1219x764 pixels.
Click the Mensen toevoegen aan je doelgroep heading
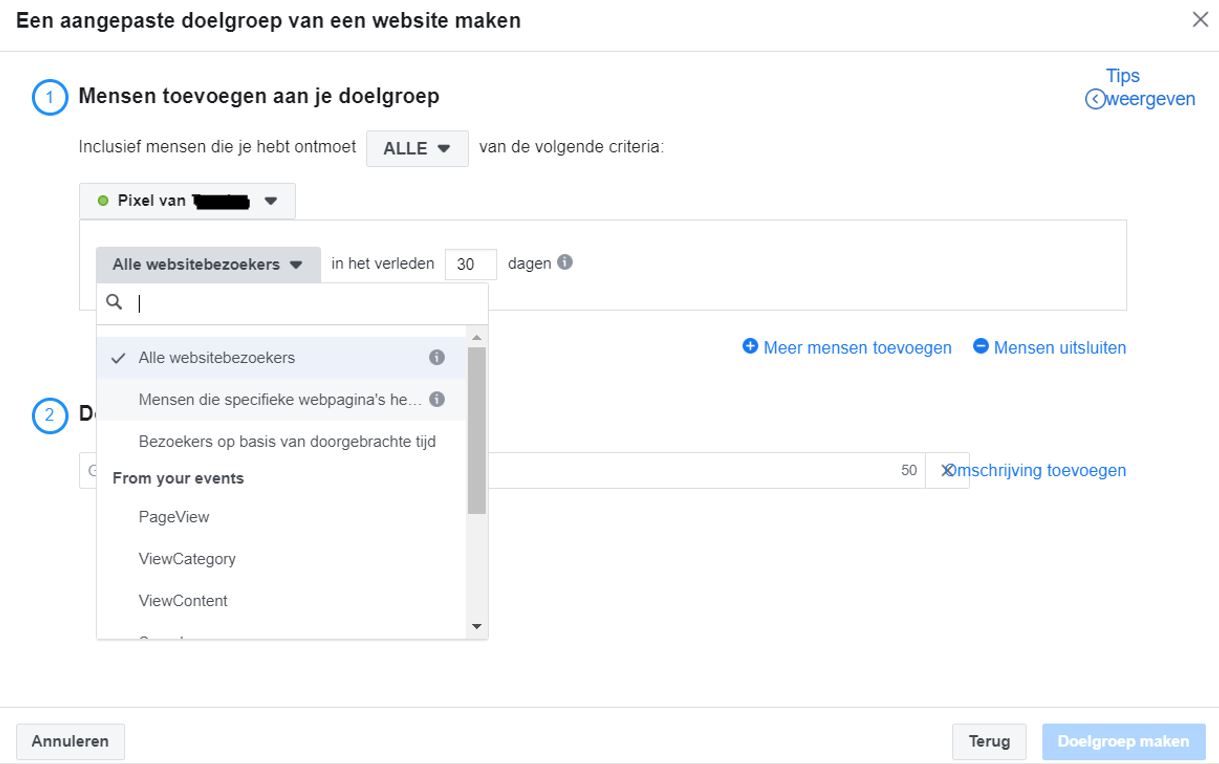[259, 97]
